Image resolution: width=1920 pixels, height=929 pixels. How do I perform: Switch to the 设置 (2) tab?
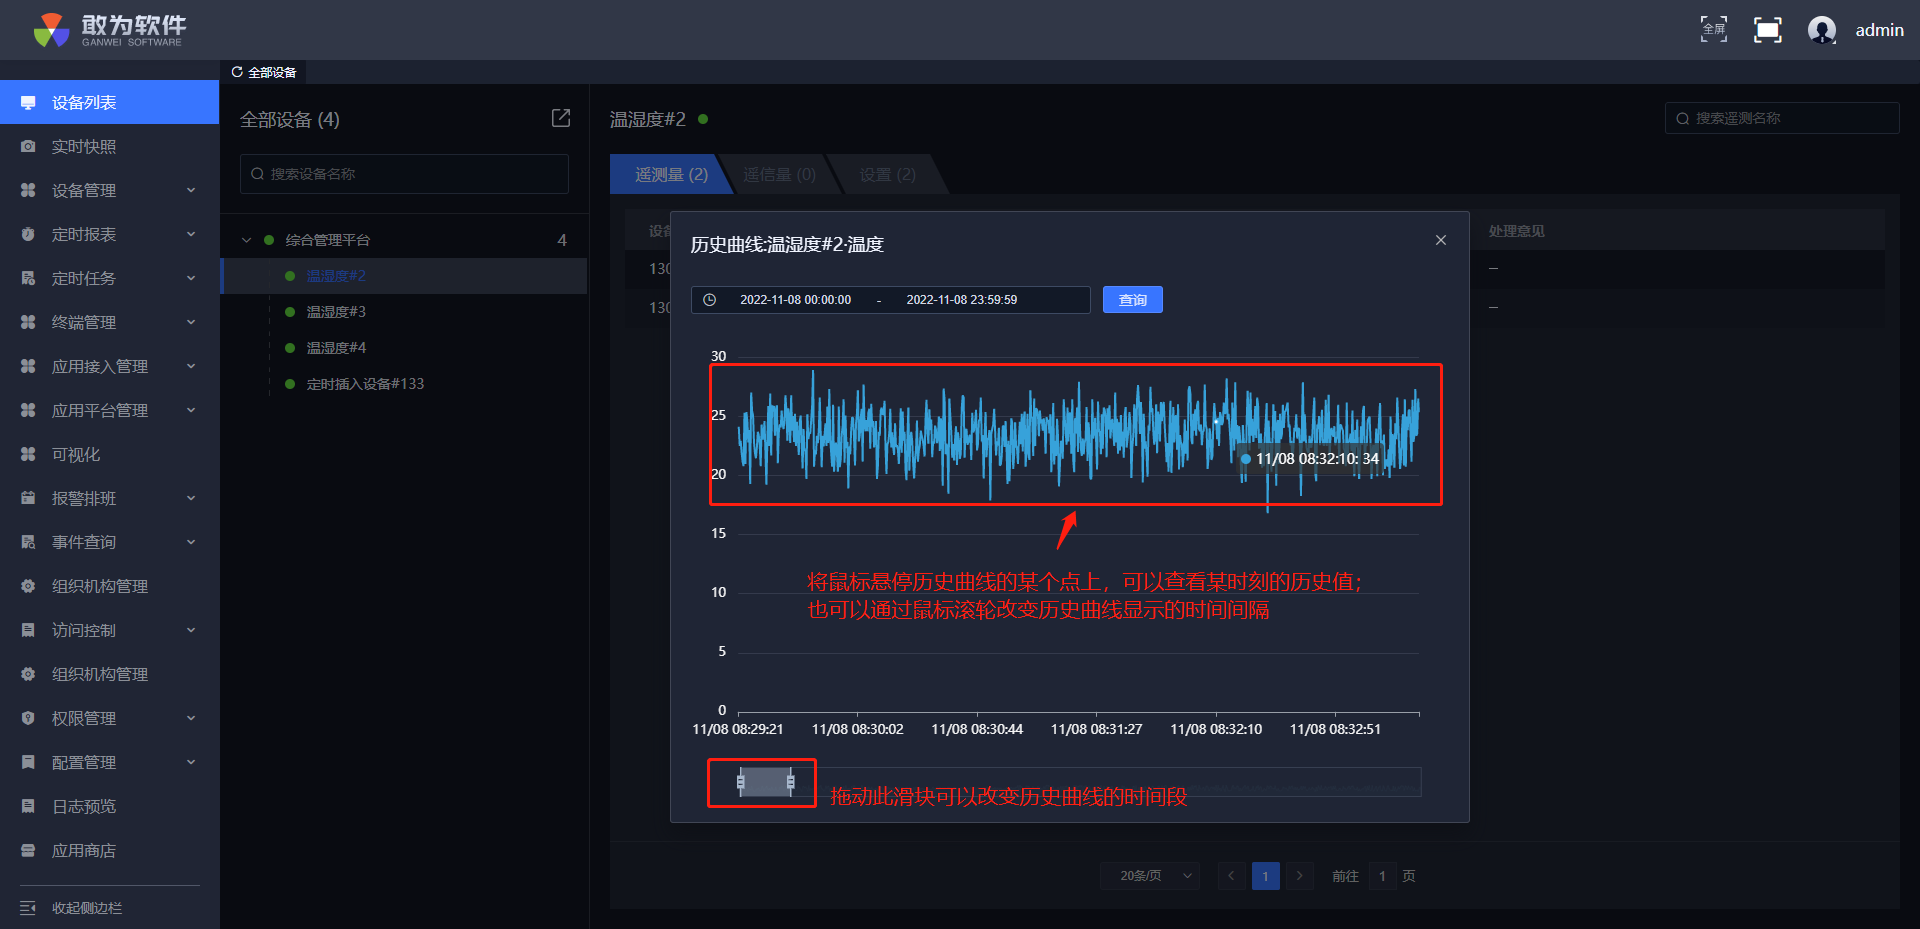[887, 175]
